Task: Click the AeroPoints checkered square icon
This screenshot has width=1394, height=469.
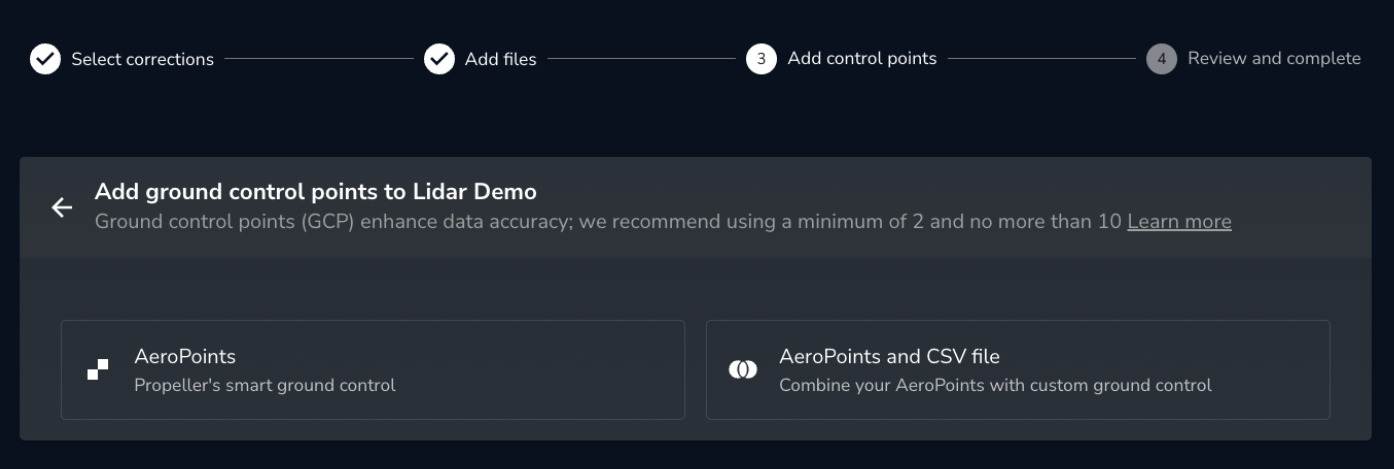Action: pyautogui.click(x=98, y=370)
